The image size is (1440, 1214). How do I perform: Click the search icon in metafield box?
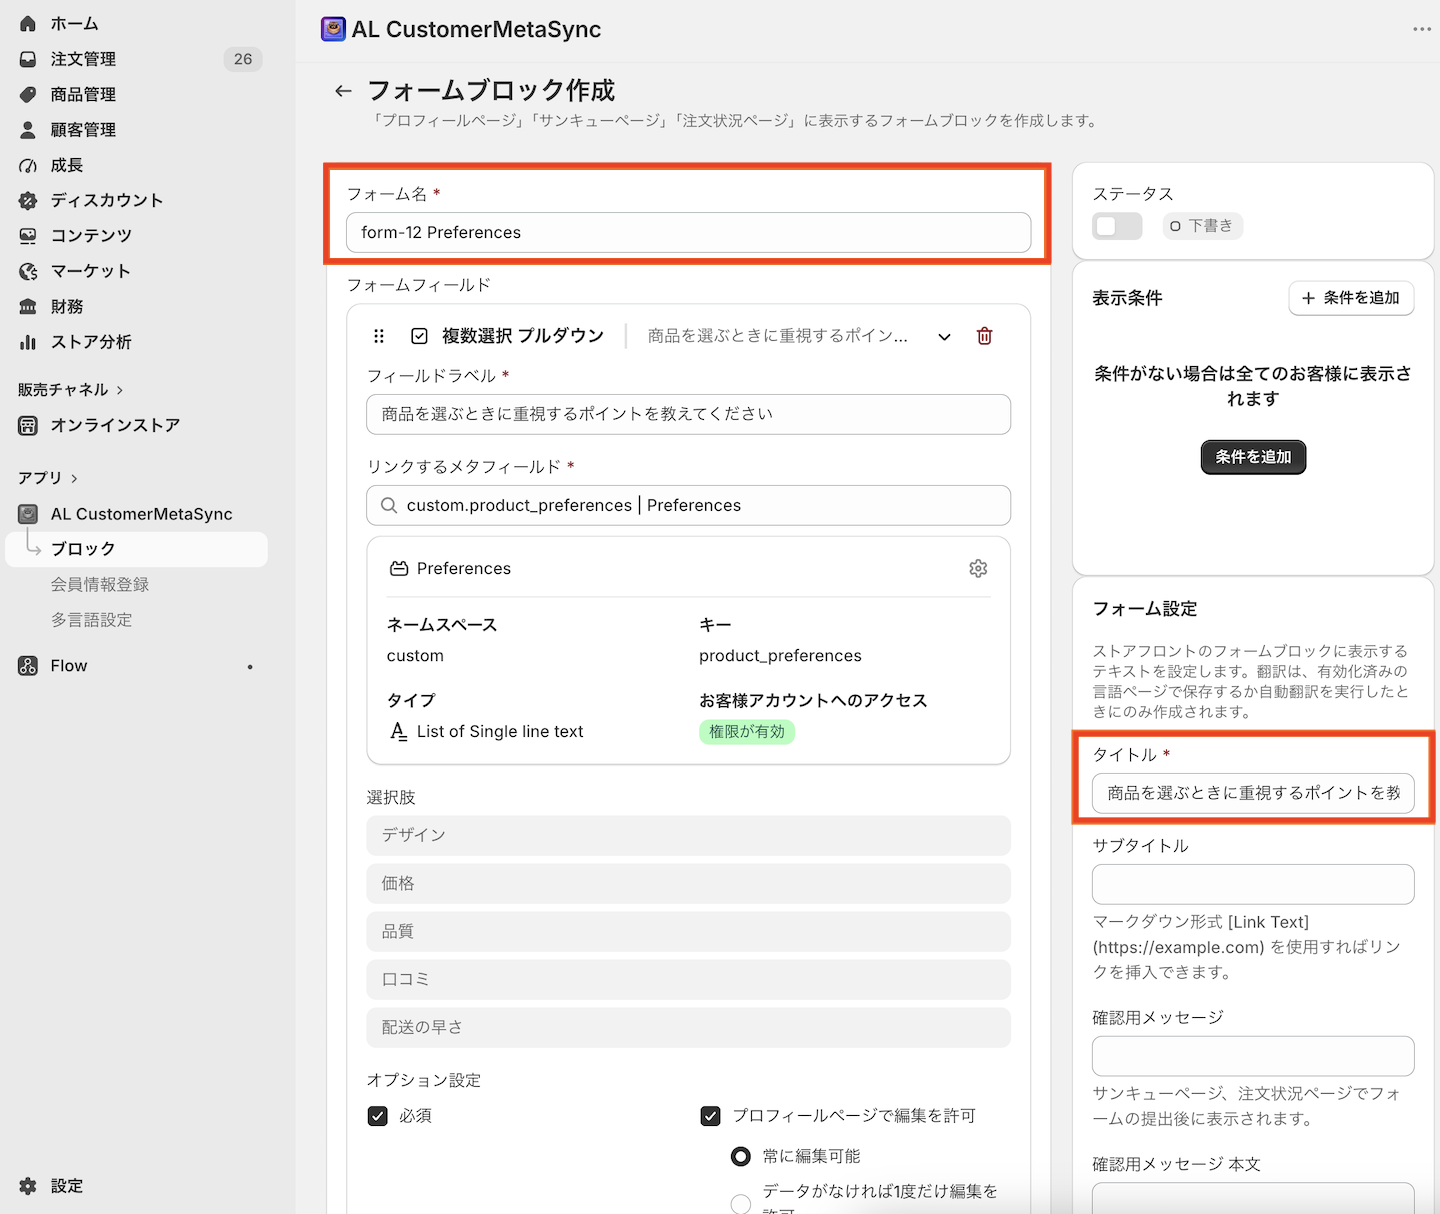(389, 505)
